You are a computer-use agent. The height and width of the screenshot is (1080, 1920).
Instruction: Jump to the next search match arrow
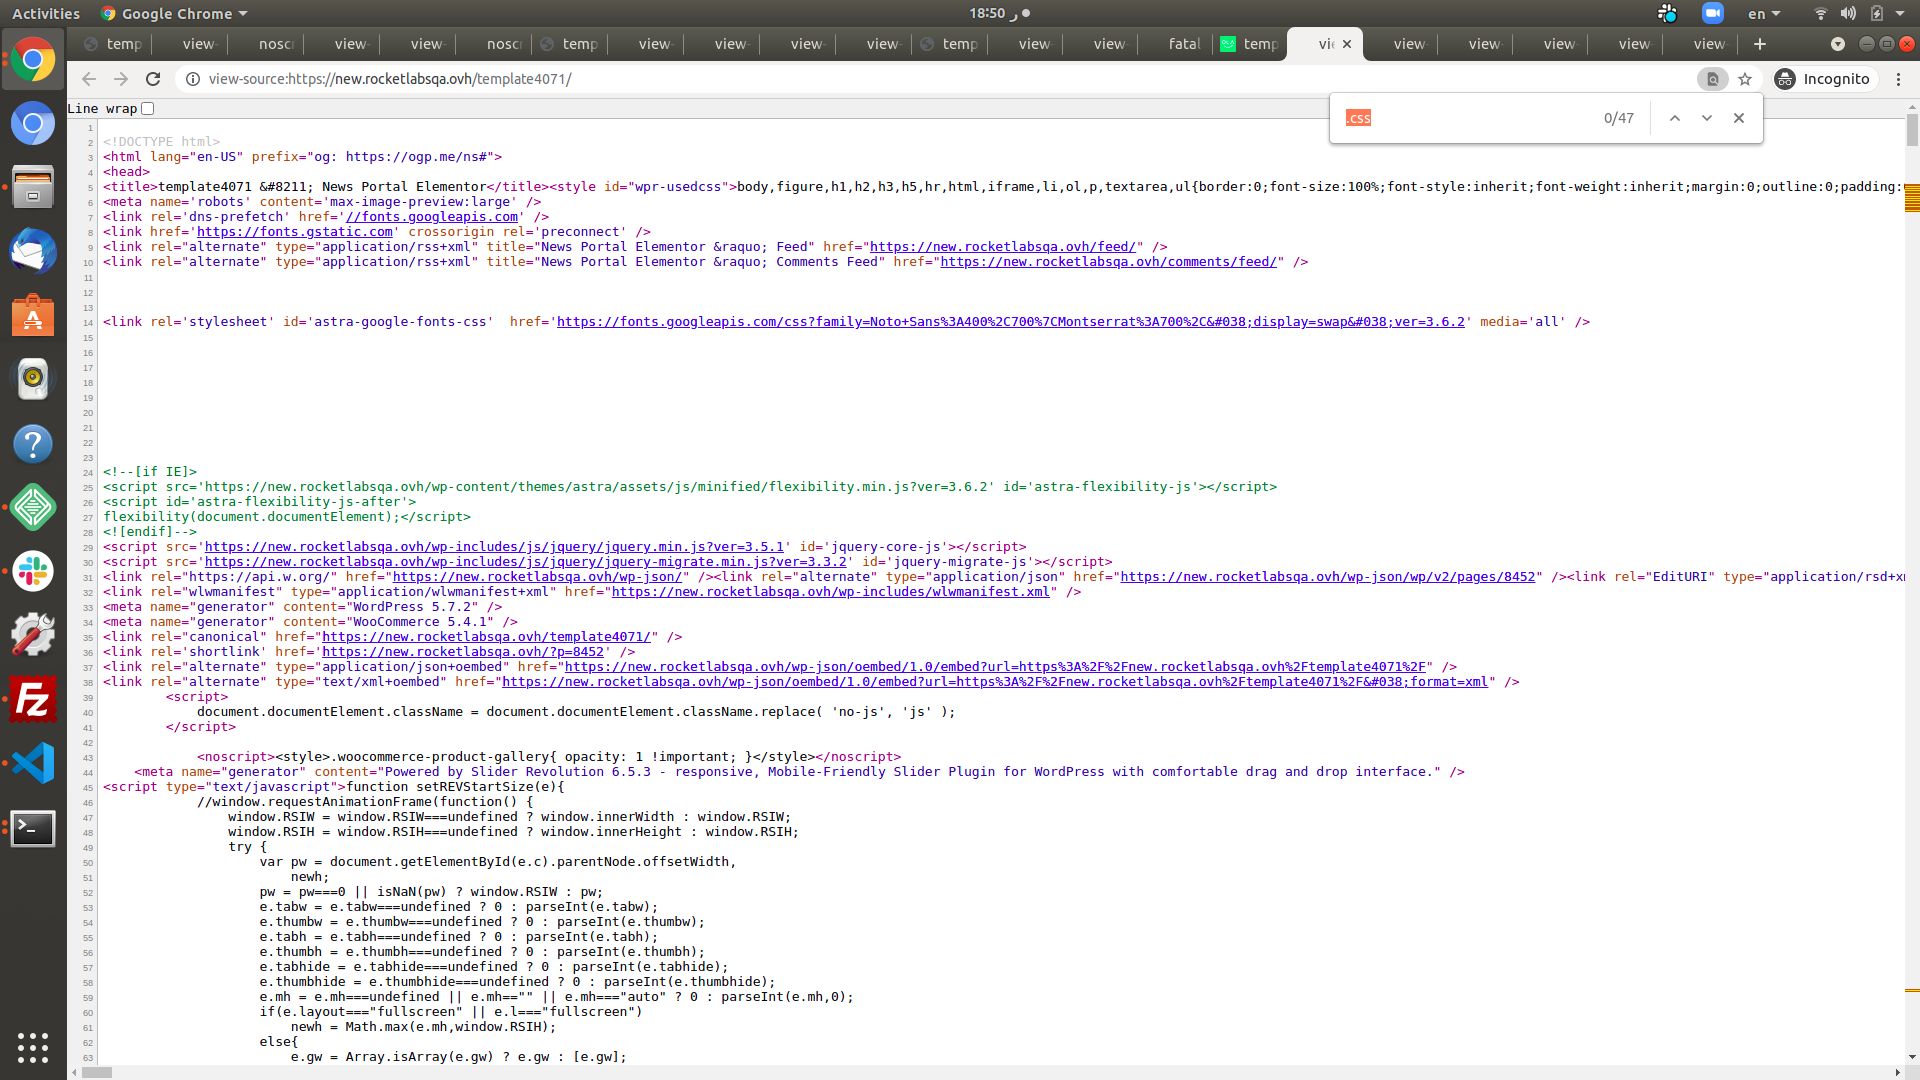pyautogui.click(x=1707, y=118)
